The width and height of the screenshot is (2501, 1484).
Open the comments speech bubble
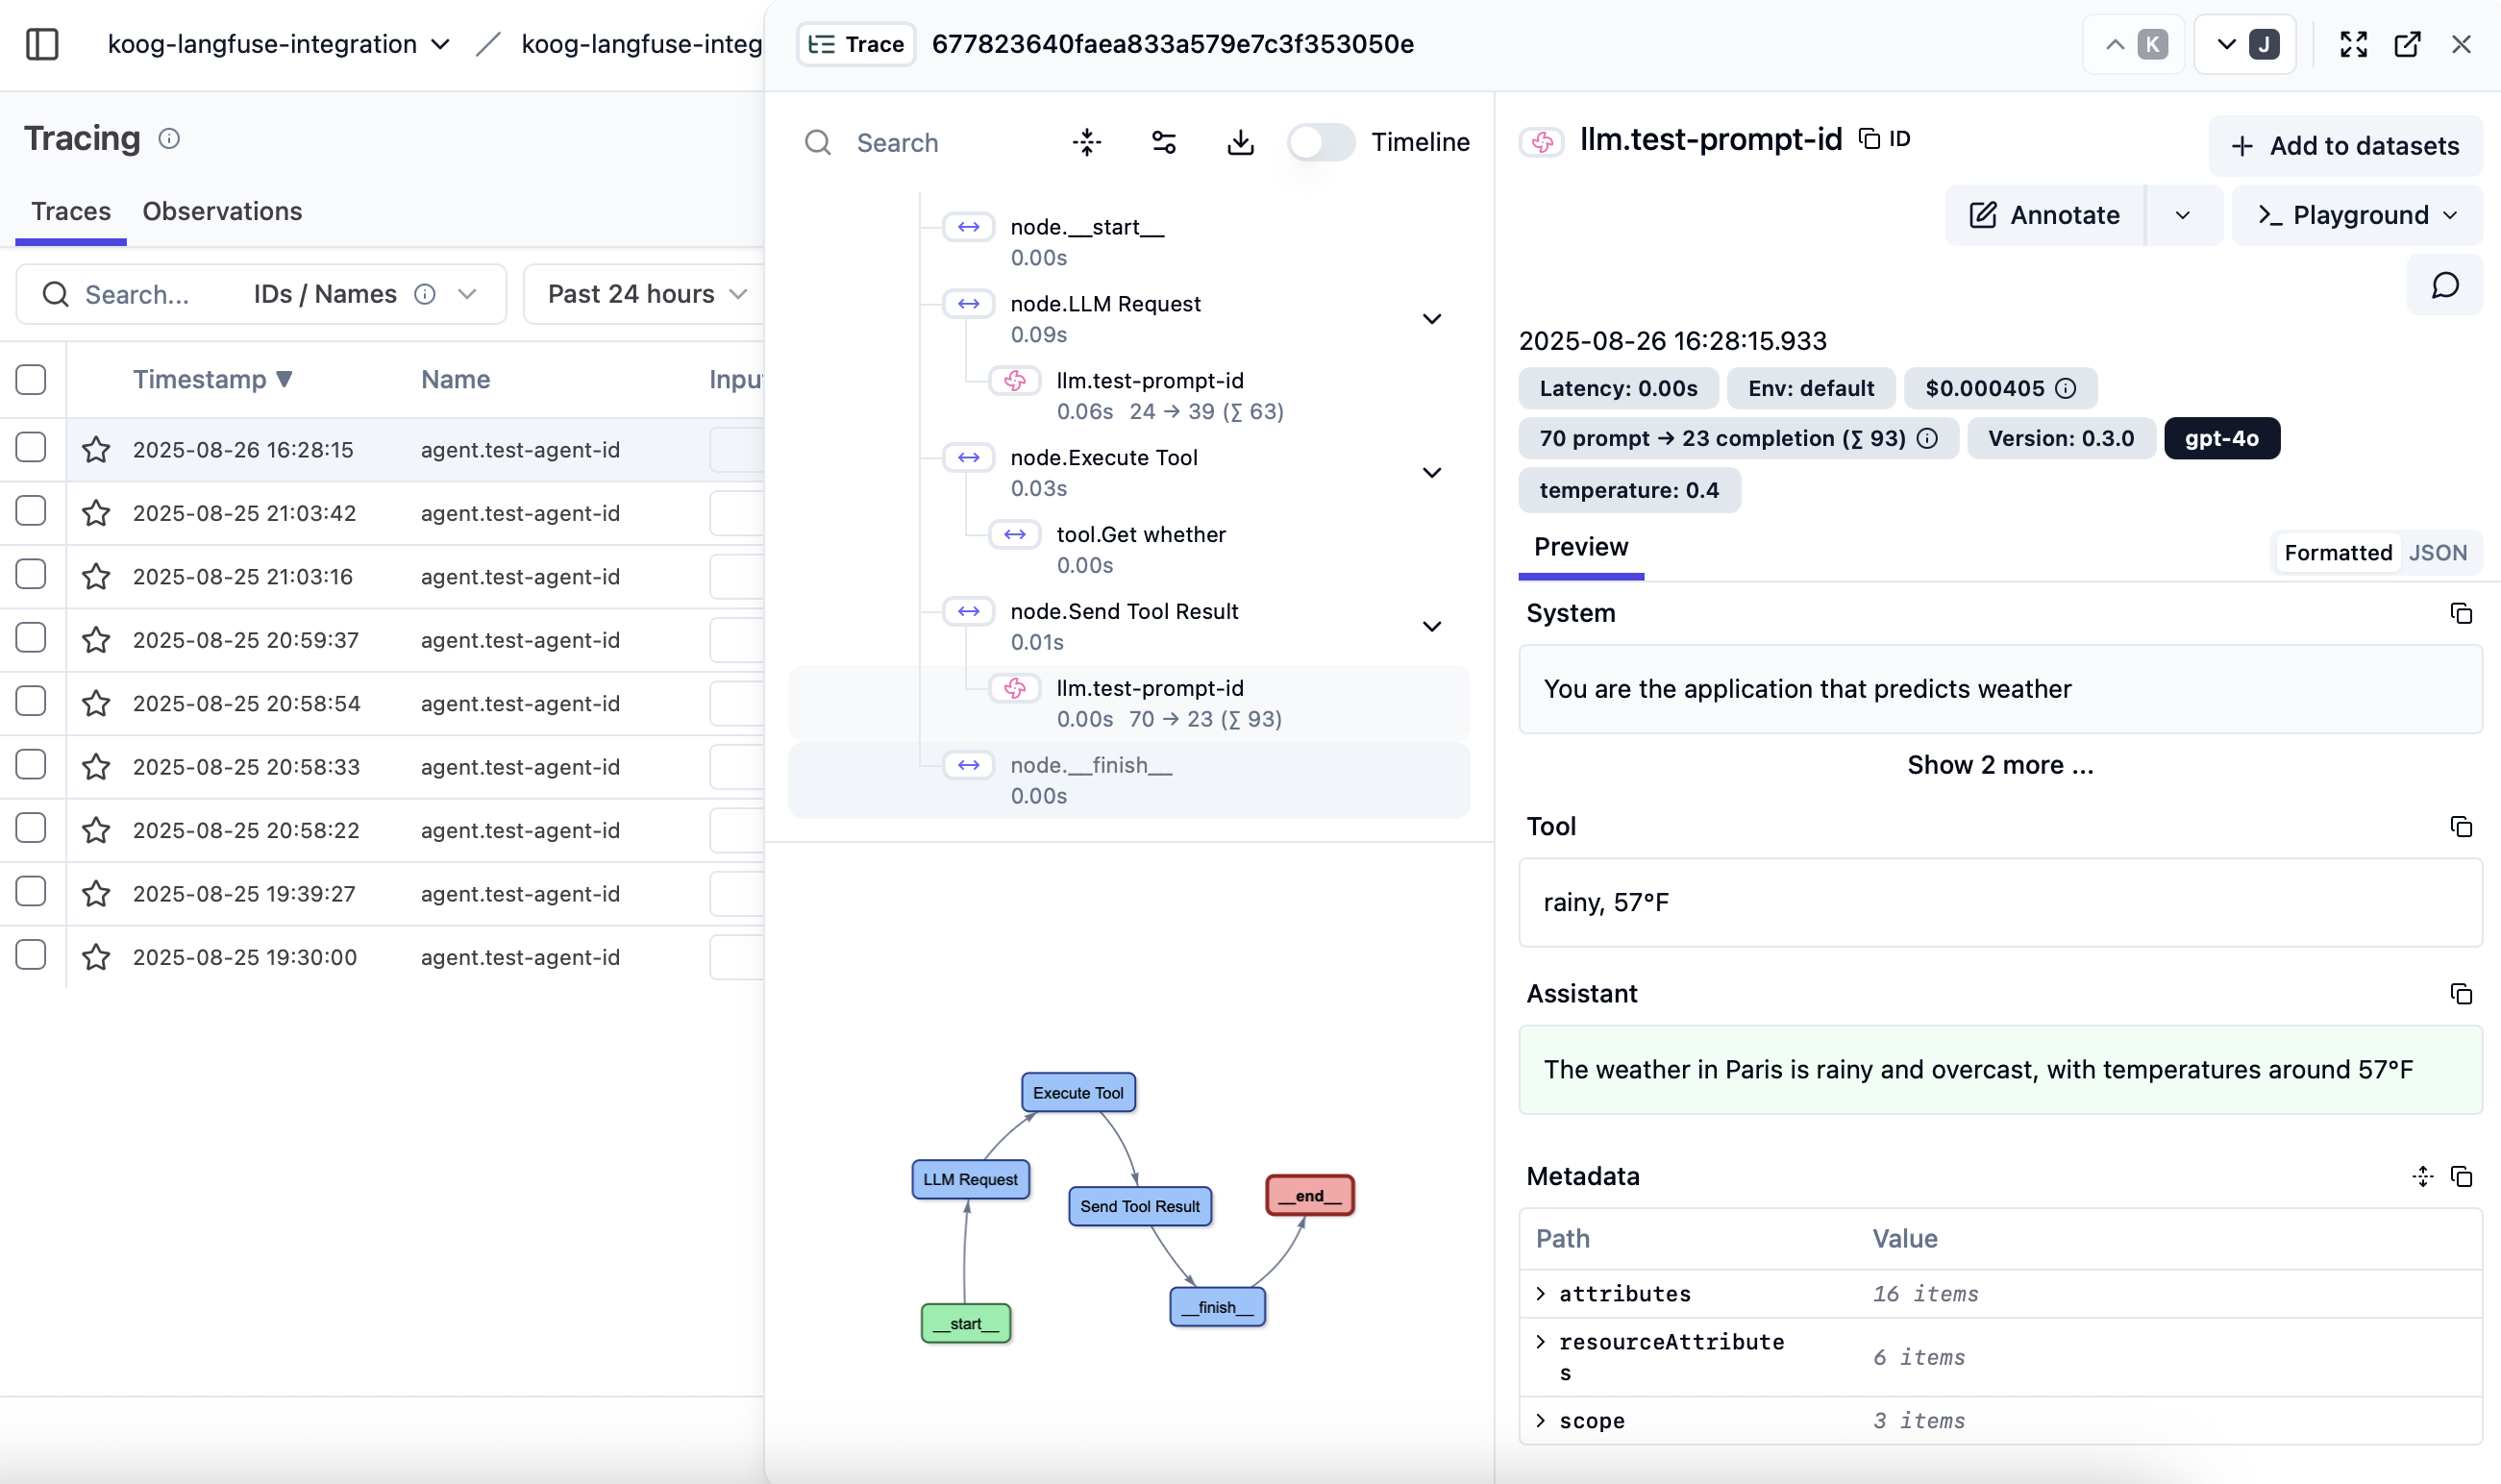pyautogui.click(x=2444, y=285)
